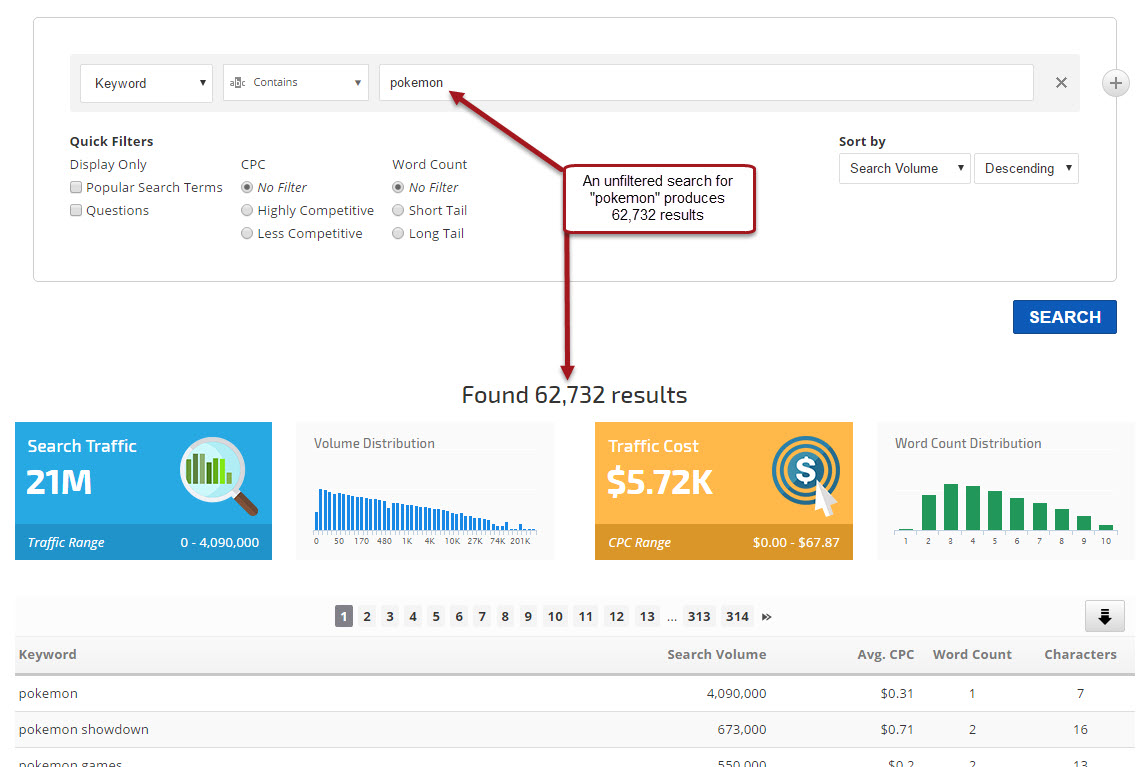Select Highly Competitive CPC radio option
1142x767 pixels.
[247, 211]
